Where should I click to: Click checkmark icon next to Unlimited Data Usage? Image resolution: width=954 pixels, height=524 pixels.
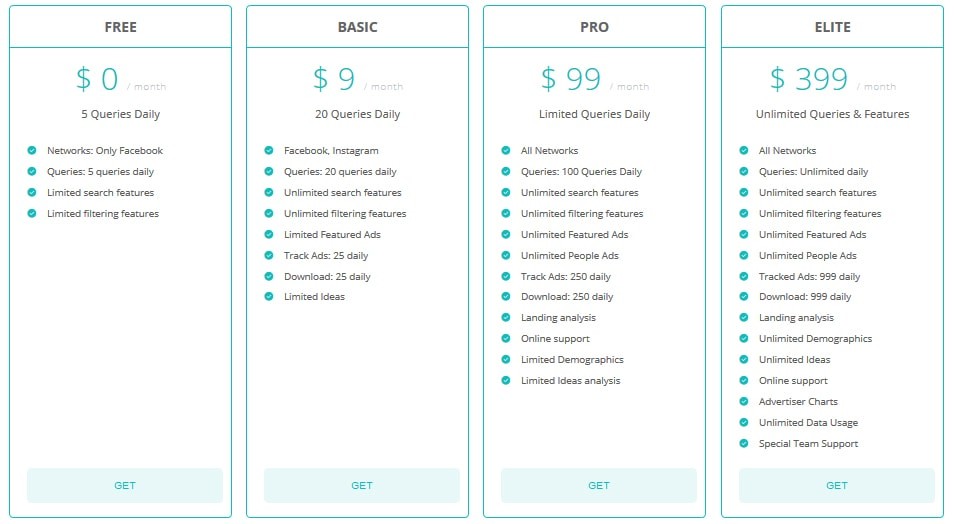743,422
